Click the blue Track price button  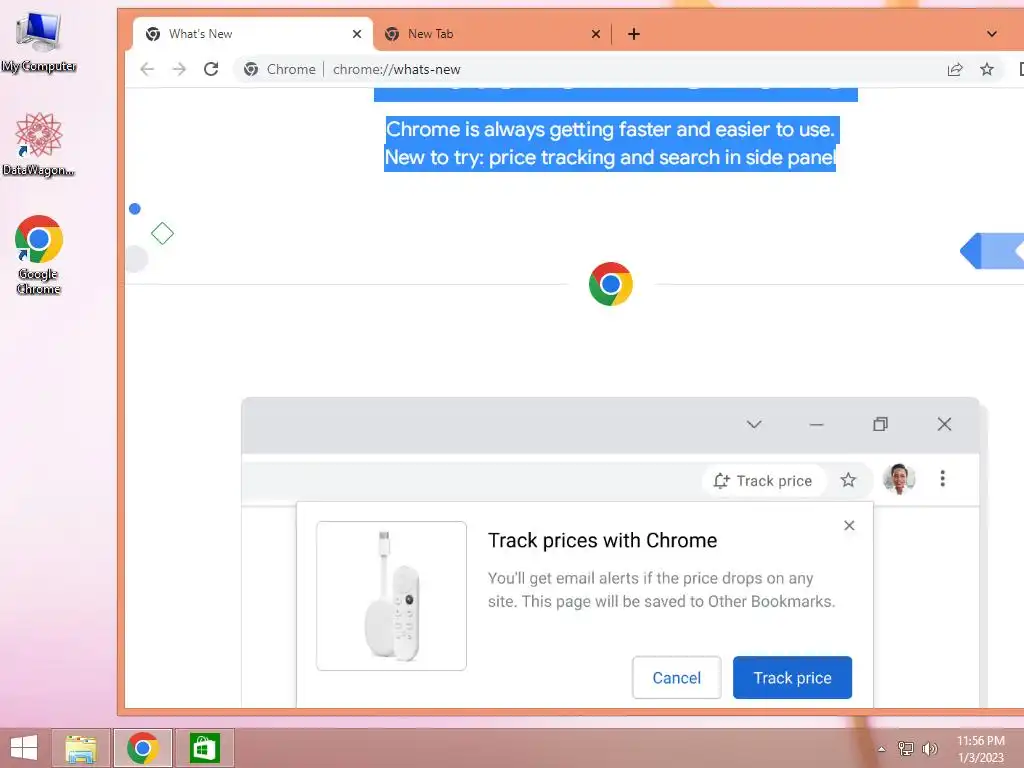(792, 678)
